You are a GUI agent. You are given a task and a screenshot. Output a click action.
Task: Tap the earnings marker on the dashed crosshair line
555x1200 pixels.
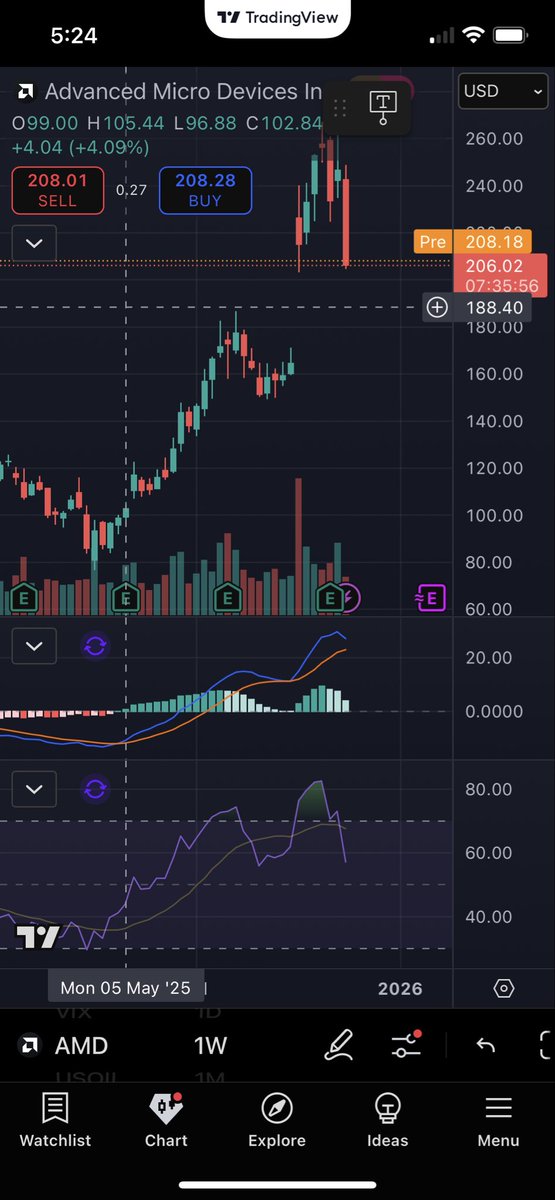pyautogui.click(x=125, y=598)
